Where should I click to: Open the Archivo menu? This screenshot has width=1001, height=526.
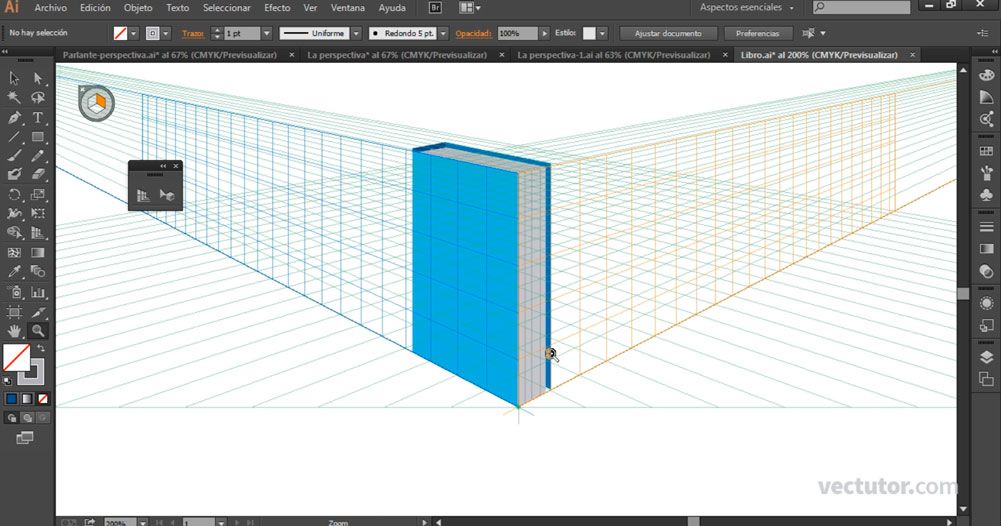[x=50, y=8]
